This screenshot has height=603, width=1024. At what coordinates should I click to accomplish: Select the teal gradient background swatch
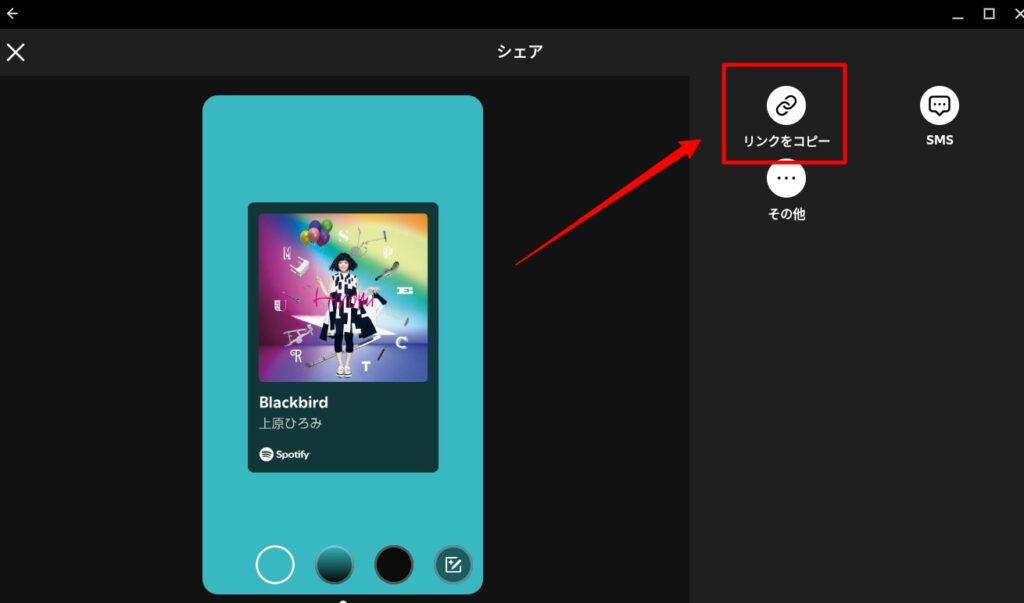(x=334, y=564)
